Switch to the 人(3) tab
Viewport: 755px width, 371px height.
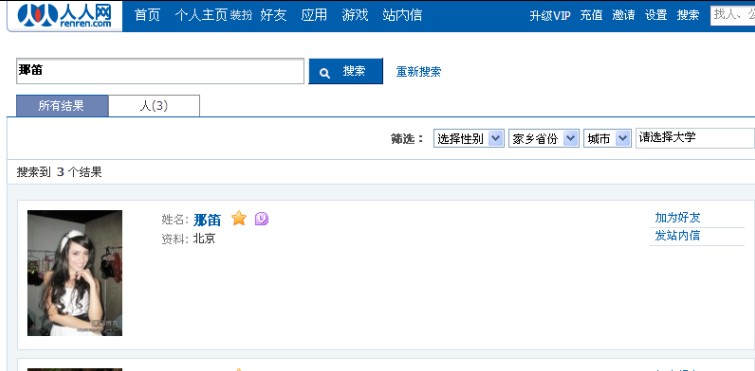tap(154, 106)
